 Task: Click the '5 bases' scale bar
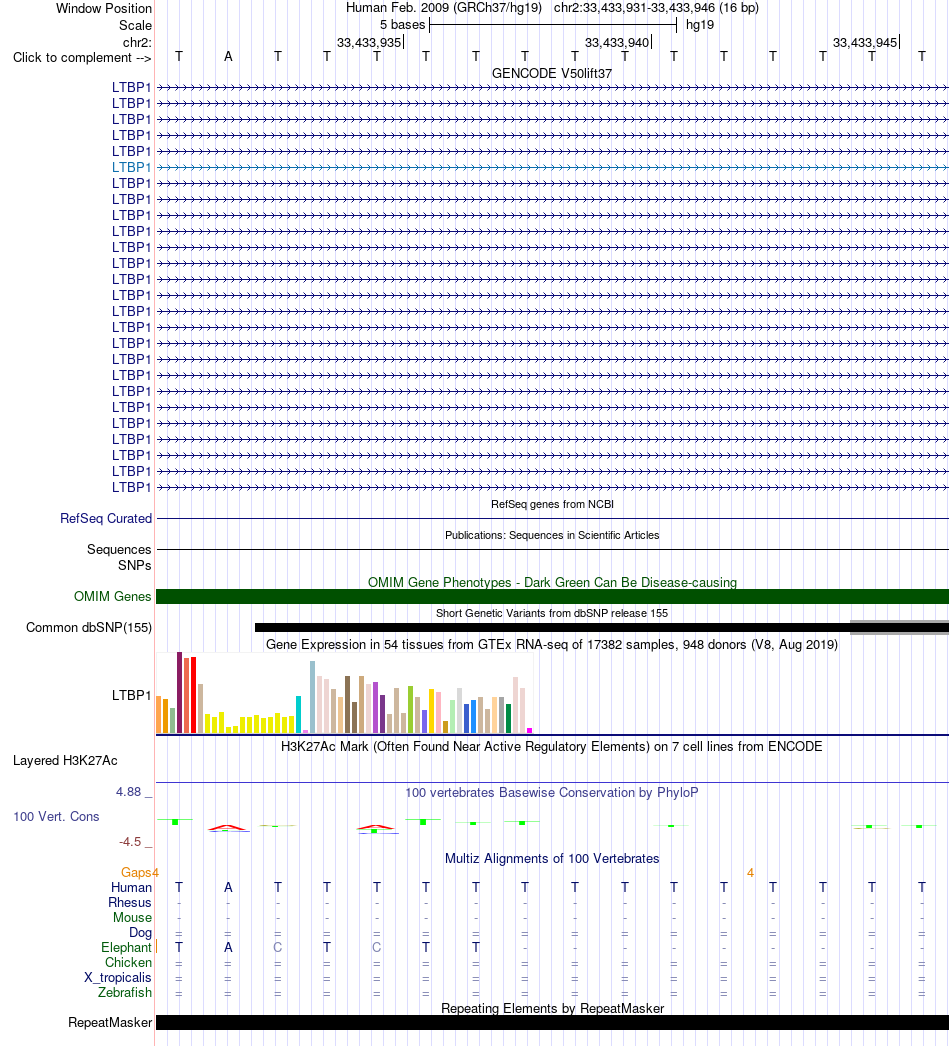[x=553, y=25]
